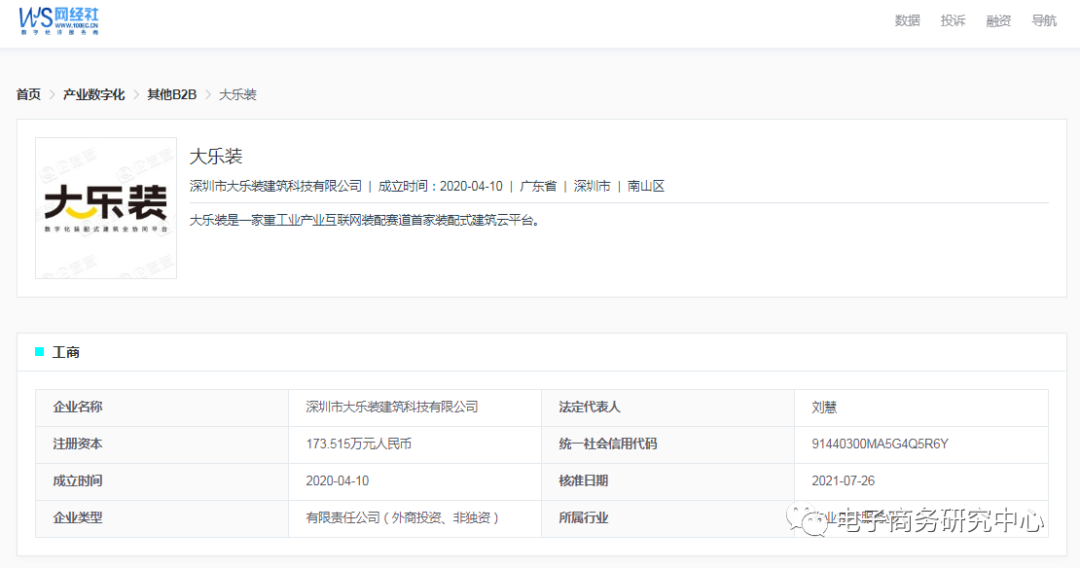This screenshot has width=1080, height=568.
Task: Select 深圳市大乐装建筑科技有限公司 in the table
Action: (x=392, y=407)
